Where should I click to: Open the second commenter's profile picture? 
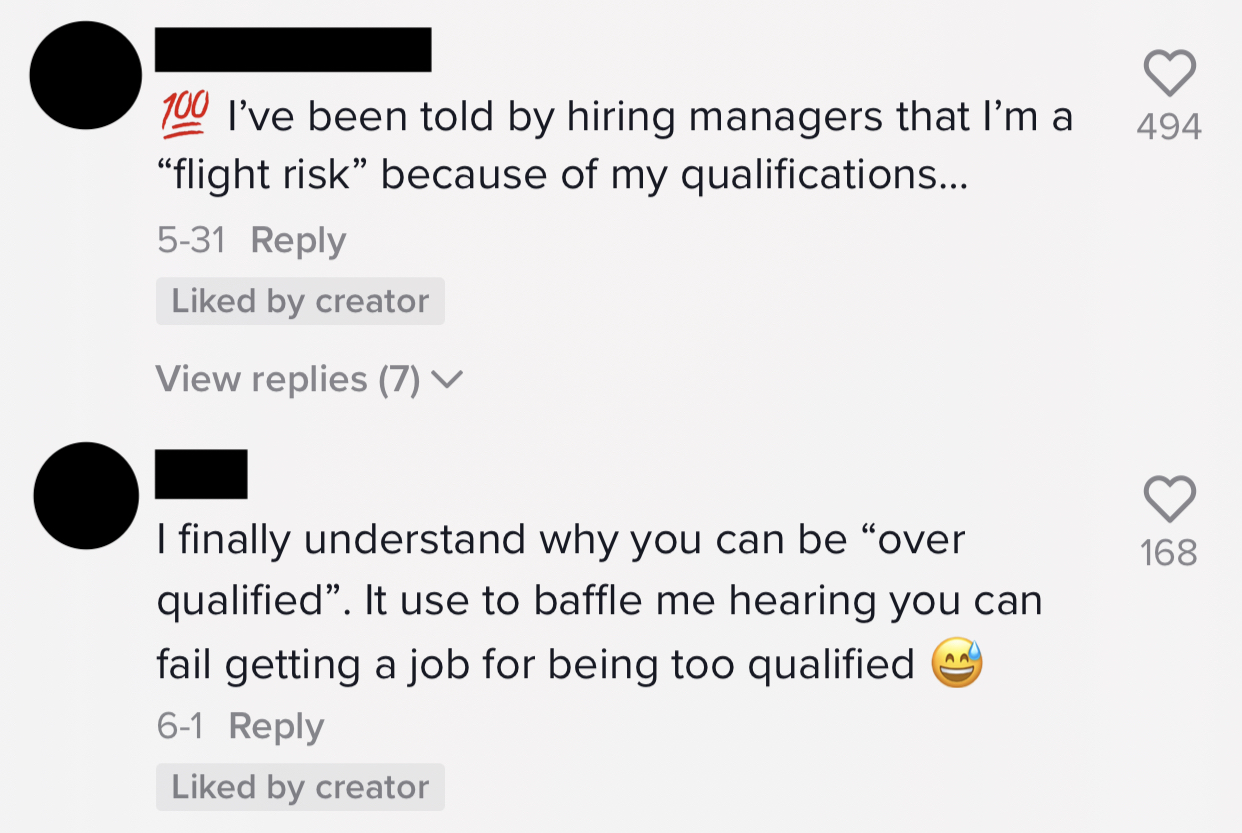pos(88,496)
